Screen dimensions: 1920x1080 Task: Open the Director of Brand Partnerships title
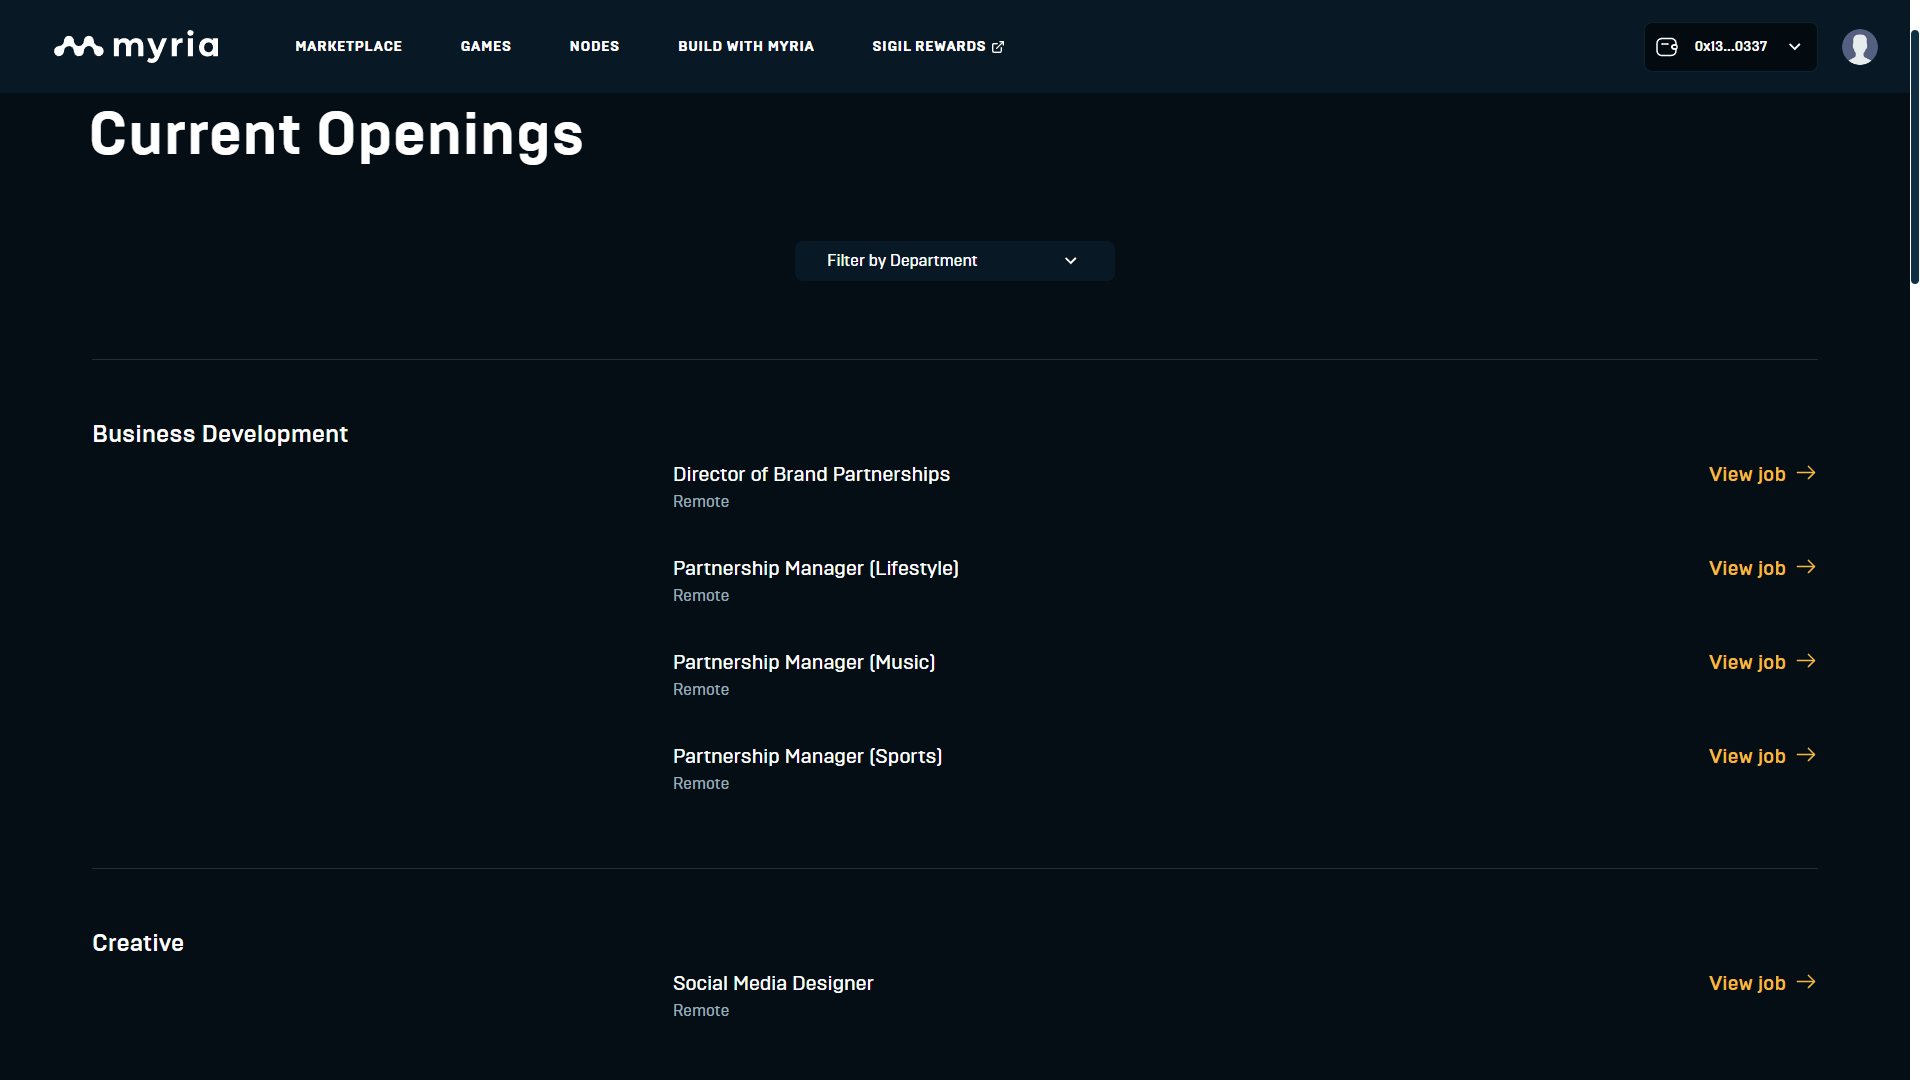[x=811, y=474]
